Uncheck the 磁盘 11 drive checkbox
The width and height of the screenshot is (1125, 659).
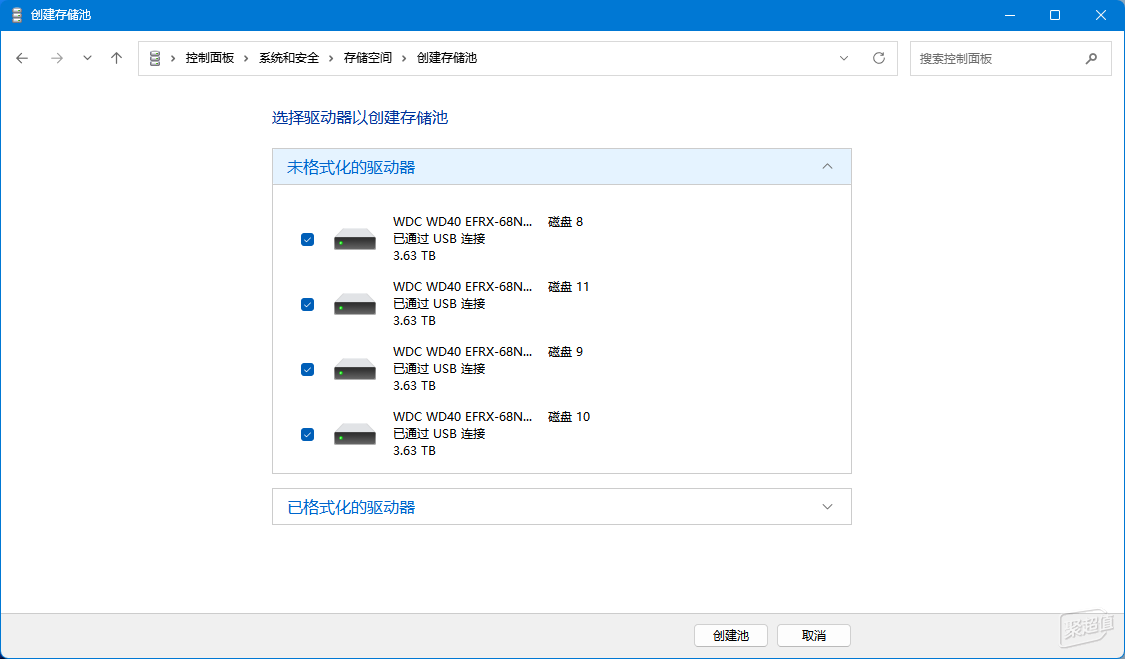[x=307, y=304]
